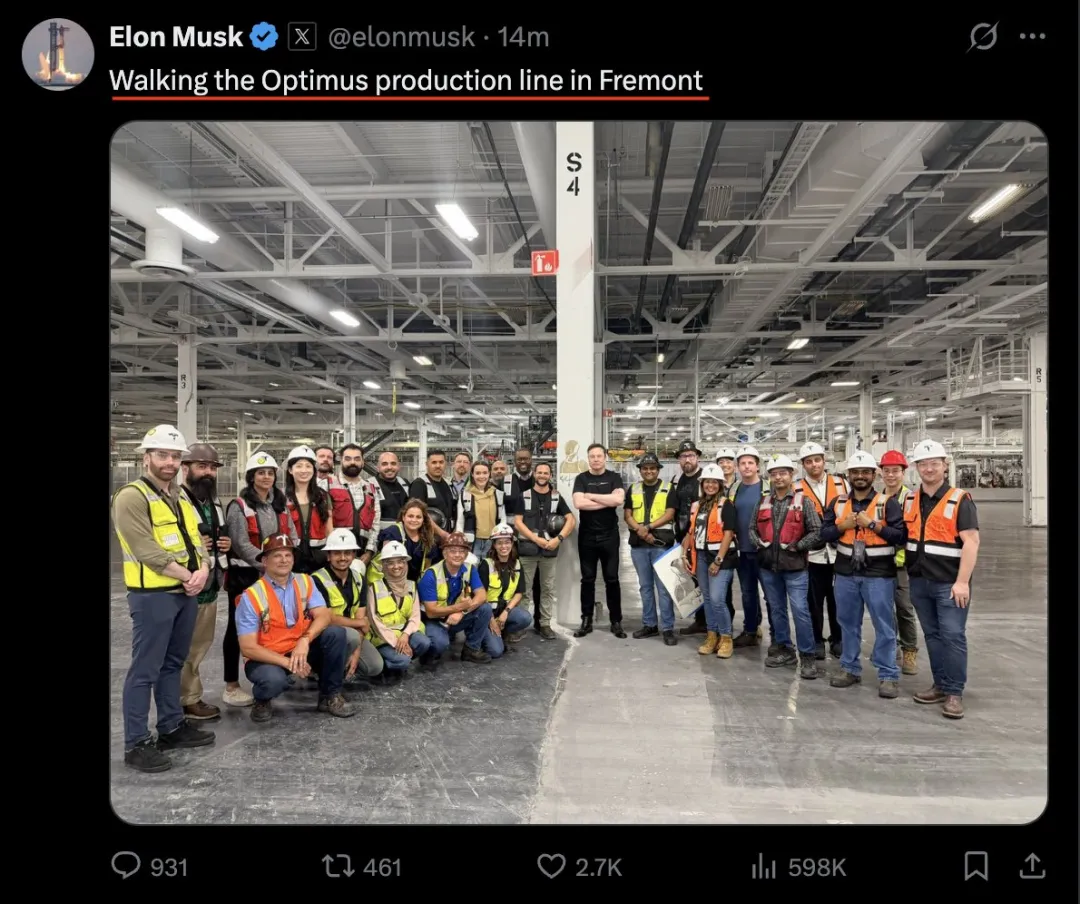
Task: Open the @elonmusk handle link
Action: (x=402, y=37)
